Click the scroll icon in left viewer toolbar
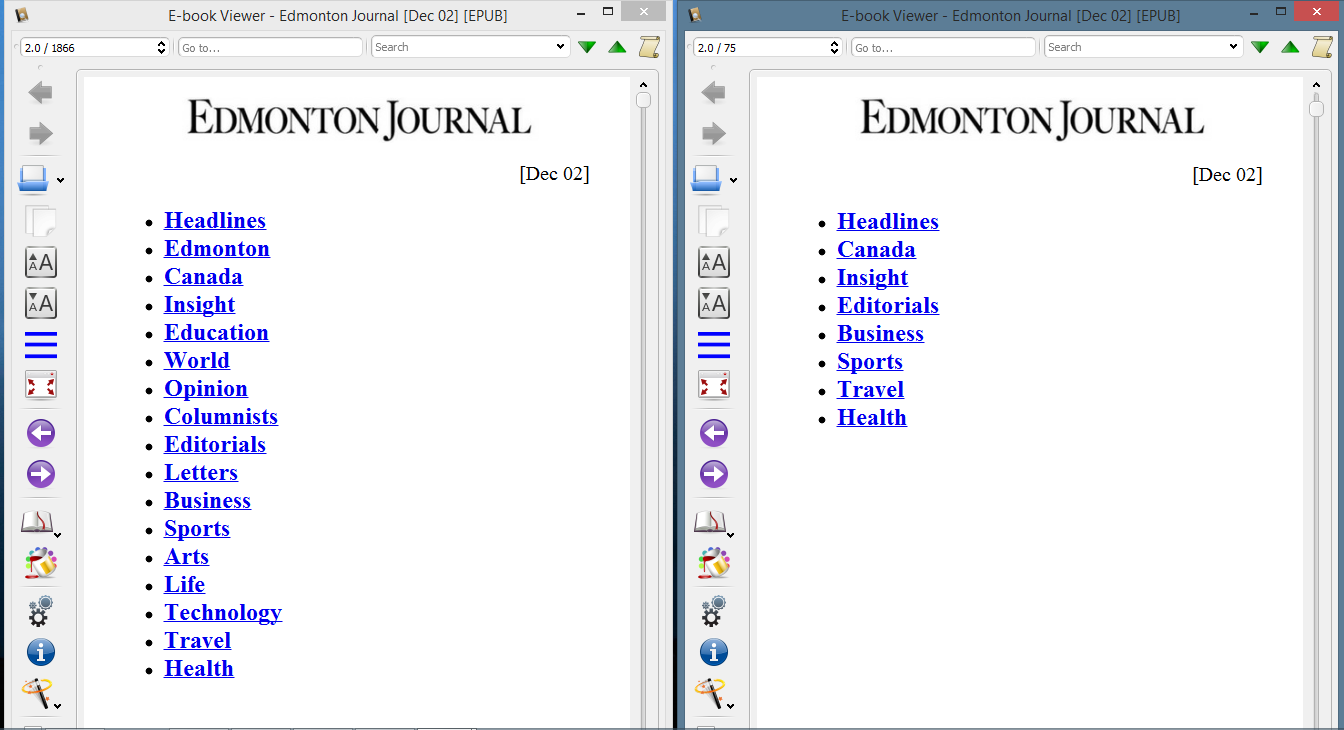 (x=650, y=46)
